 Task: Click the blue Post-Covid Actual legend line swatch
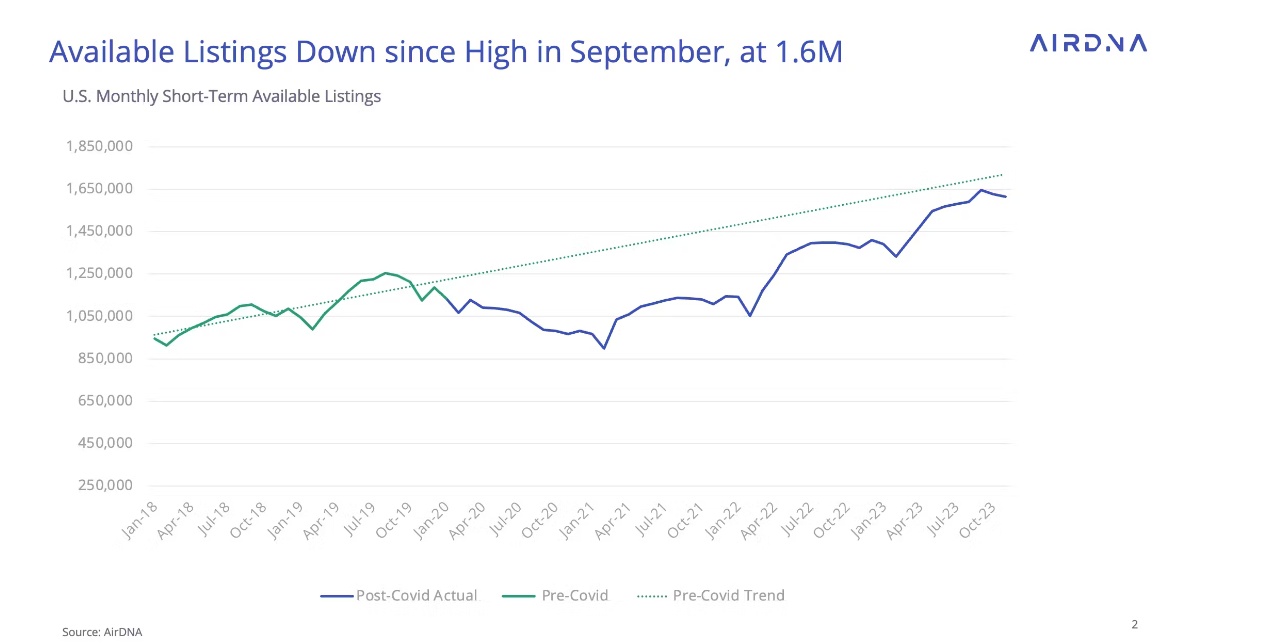click(337, 596)
